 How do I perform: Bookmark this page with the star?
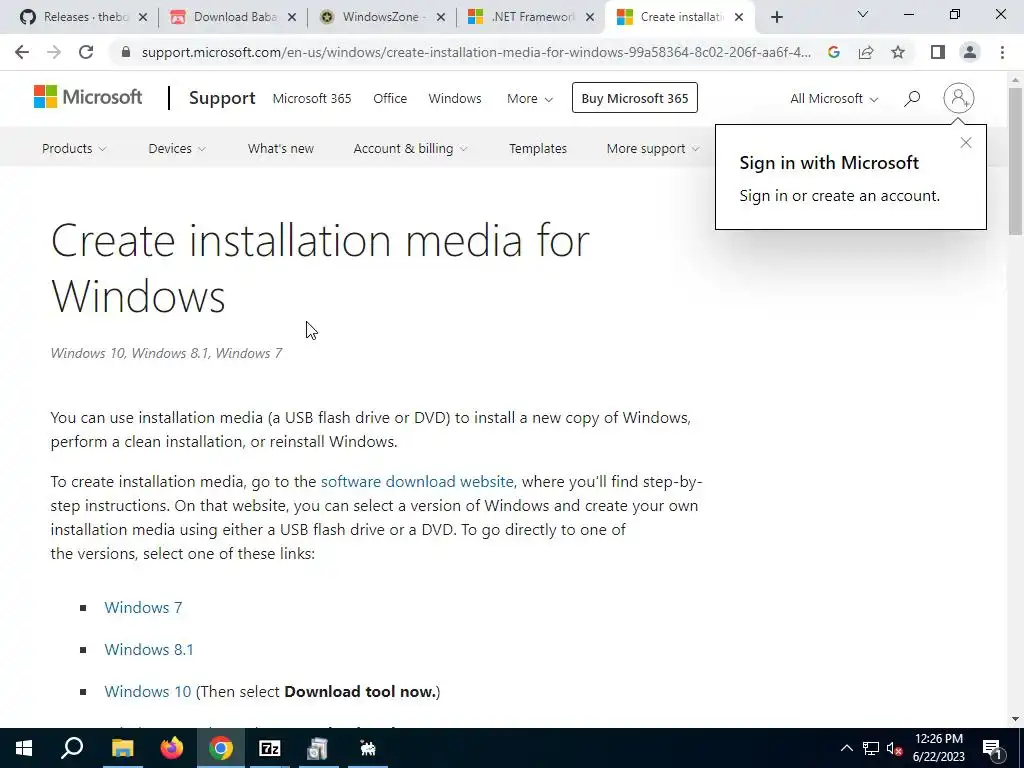(x=898, y=52)
